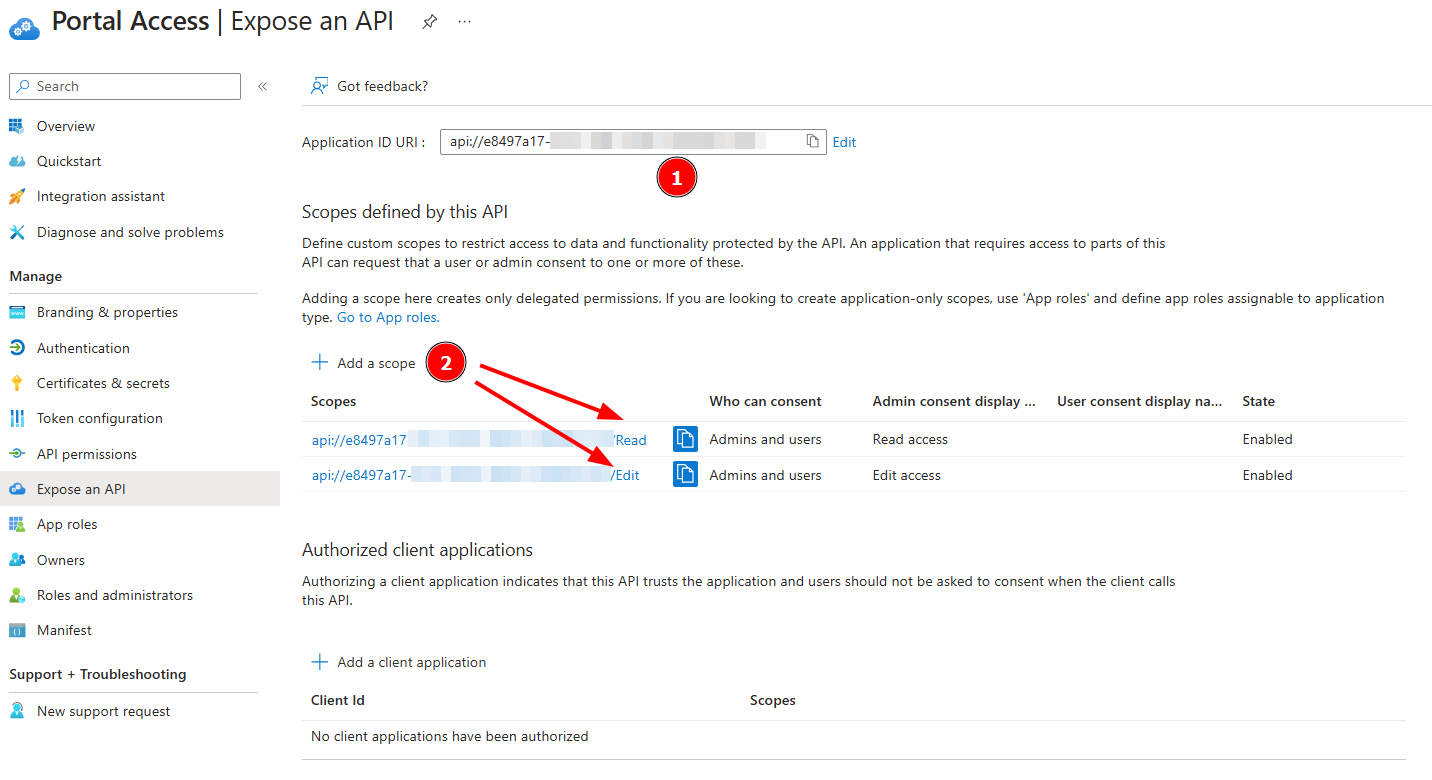Collapse the navigation sidebar with the chevron

click(x=262, y=86)
